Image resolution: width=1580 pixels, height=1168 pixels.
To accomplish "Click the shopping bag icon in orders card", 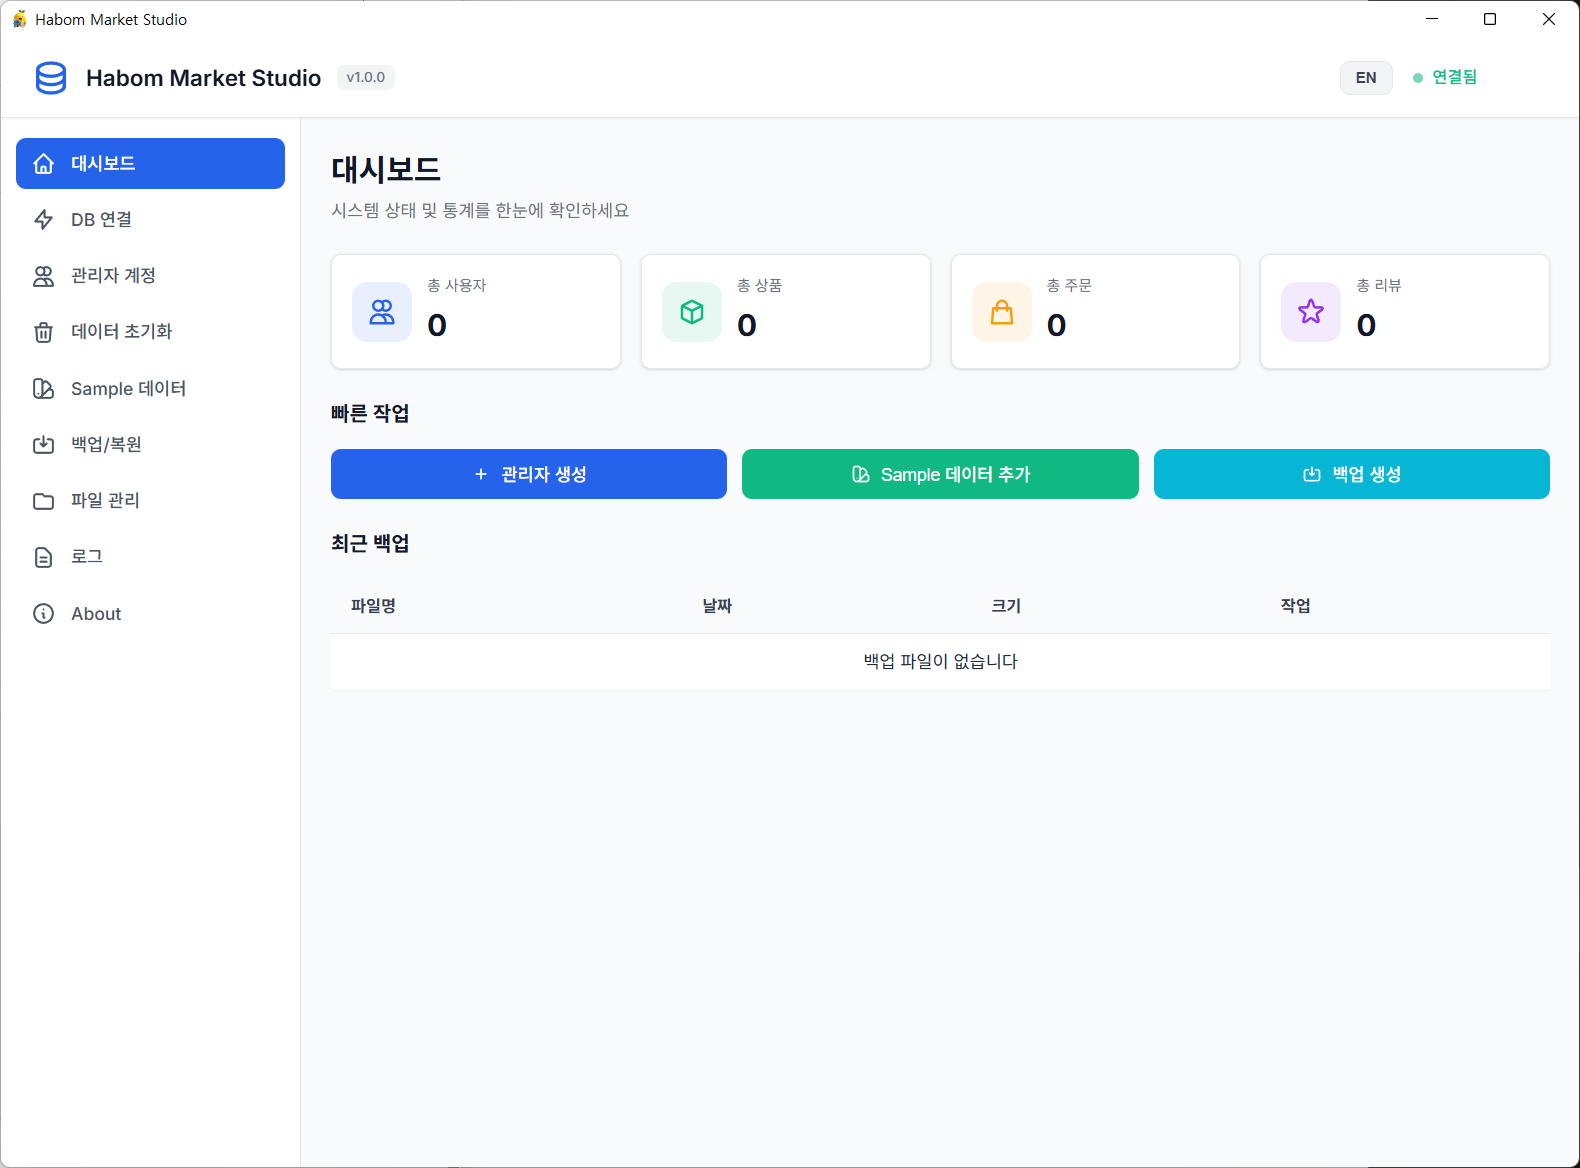I will point(1002,312).
